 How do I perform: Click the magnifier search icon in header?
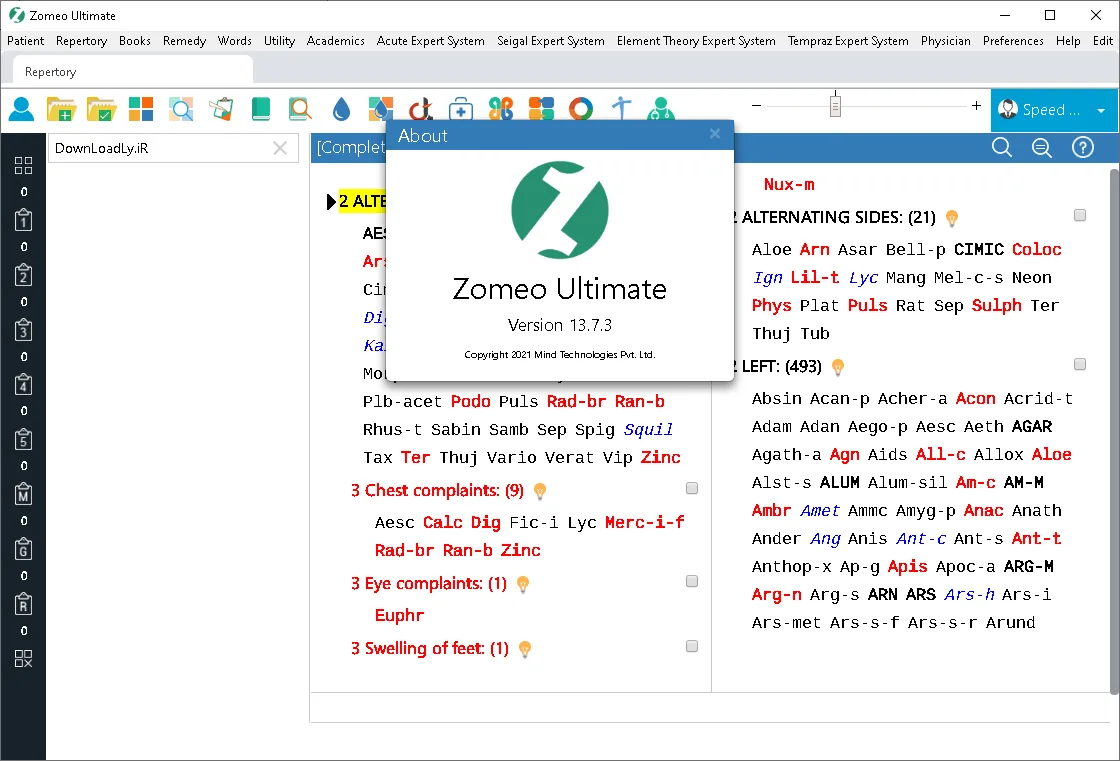[1001, 148]
